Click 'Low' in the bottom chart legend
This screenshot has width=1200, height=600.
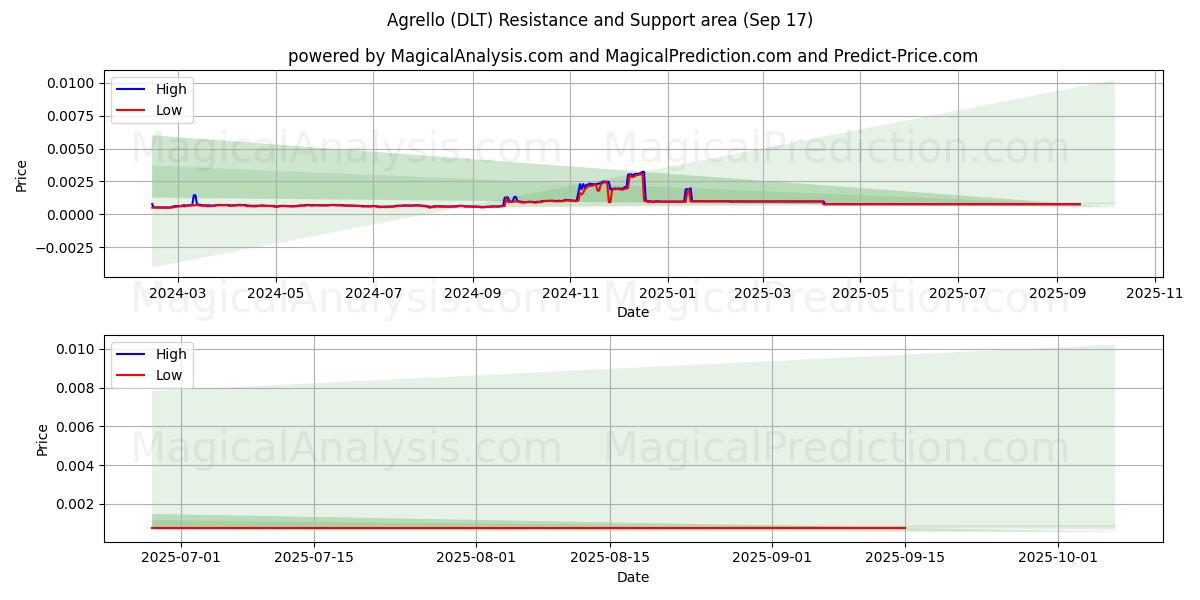[169, 375]
